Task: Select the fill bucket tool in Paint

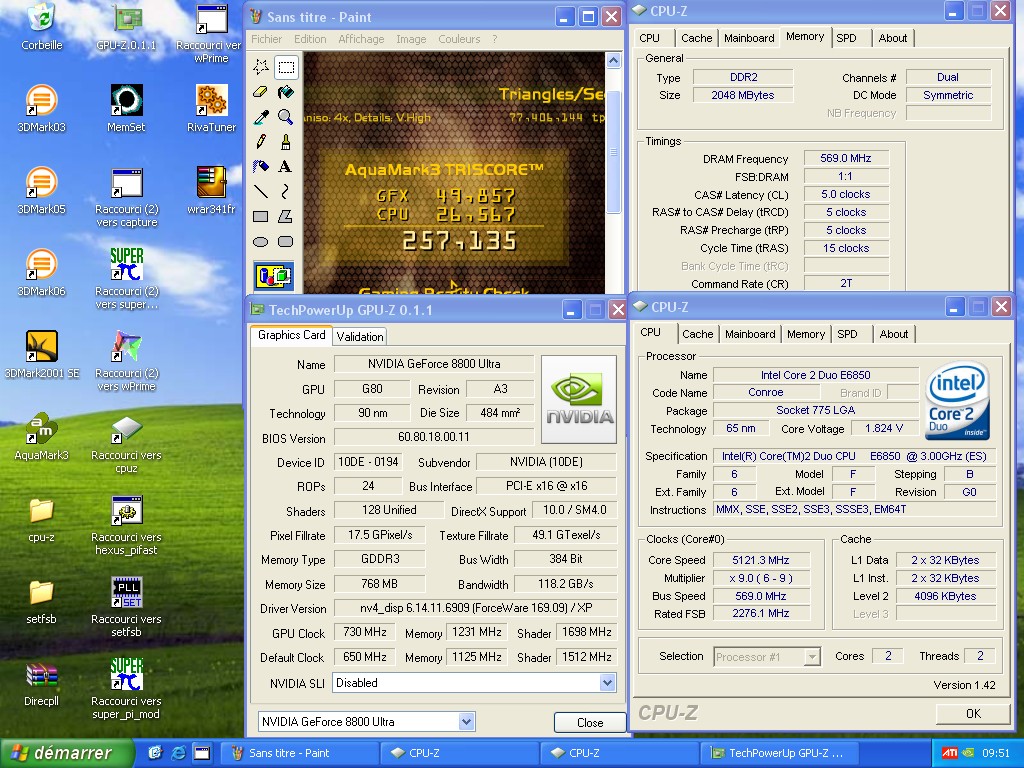Action: (285, 92)
